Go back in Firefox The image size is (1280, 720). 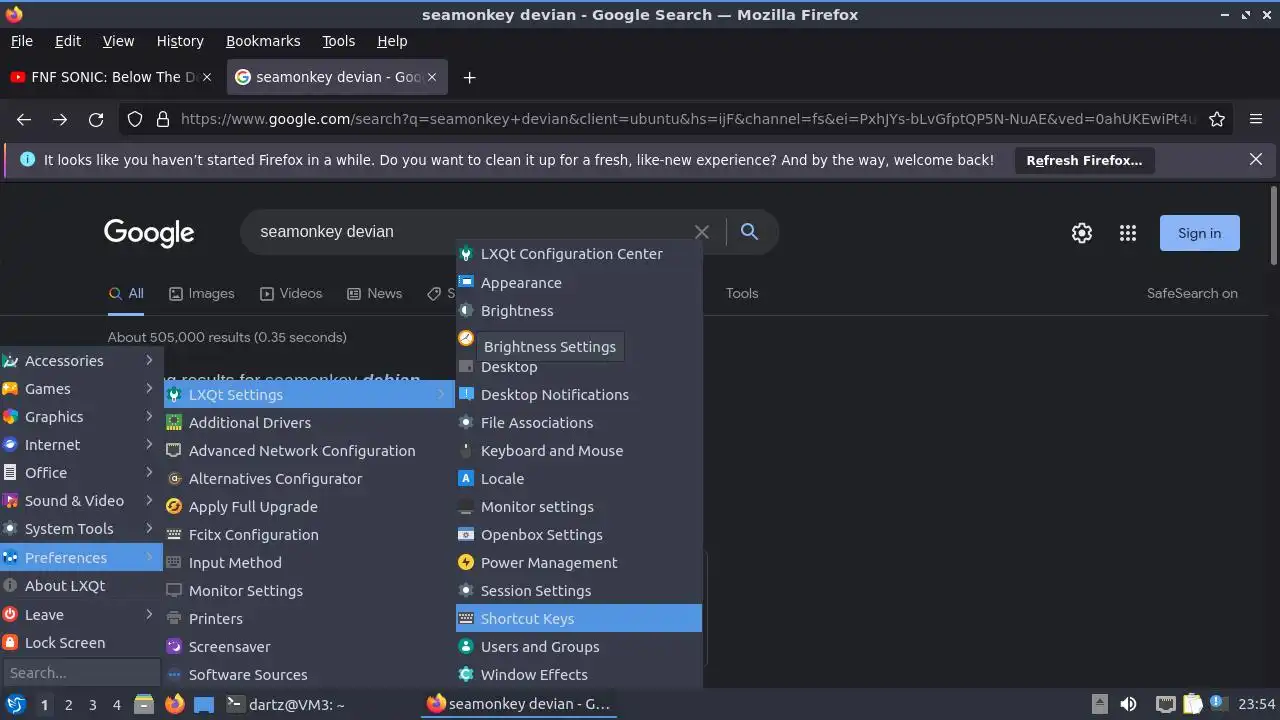pyautogui.click(x=24, y=119)
